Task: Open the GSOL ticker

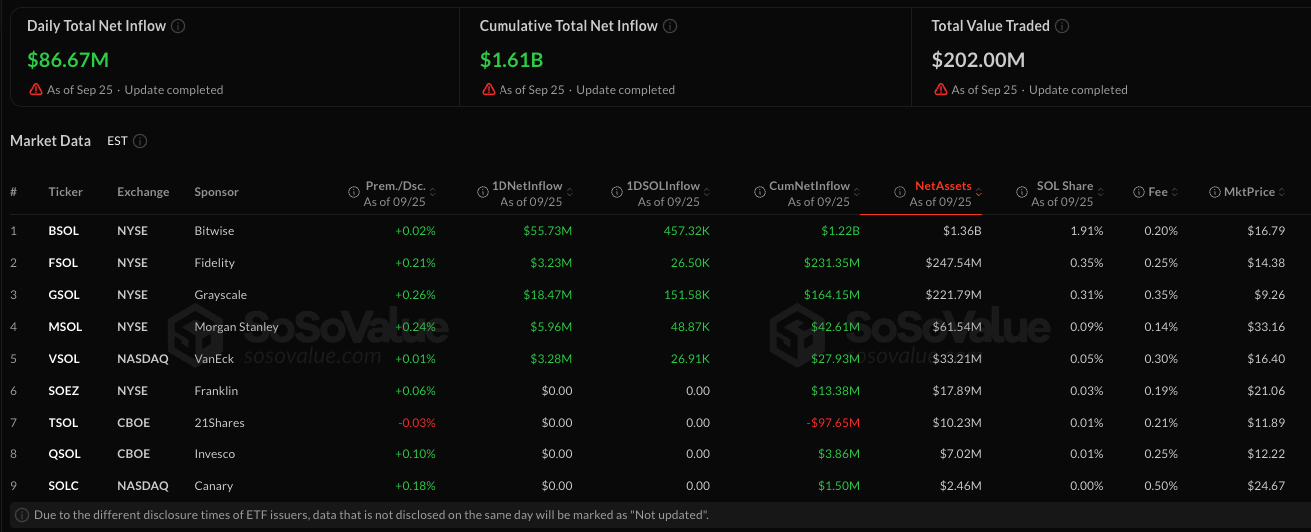Action: click(x=64, y=295)
